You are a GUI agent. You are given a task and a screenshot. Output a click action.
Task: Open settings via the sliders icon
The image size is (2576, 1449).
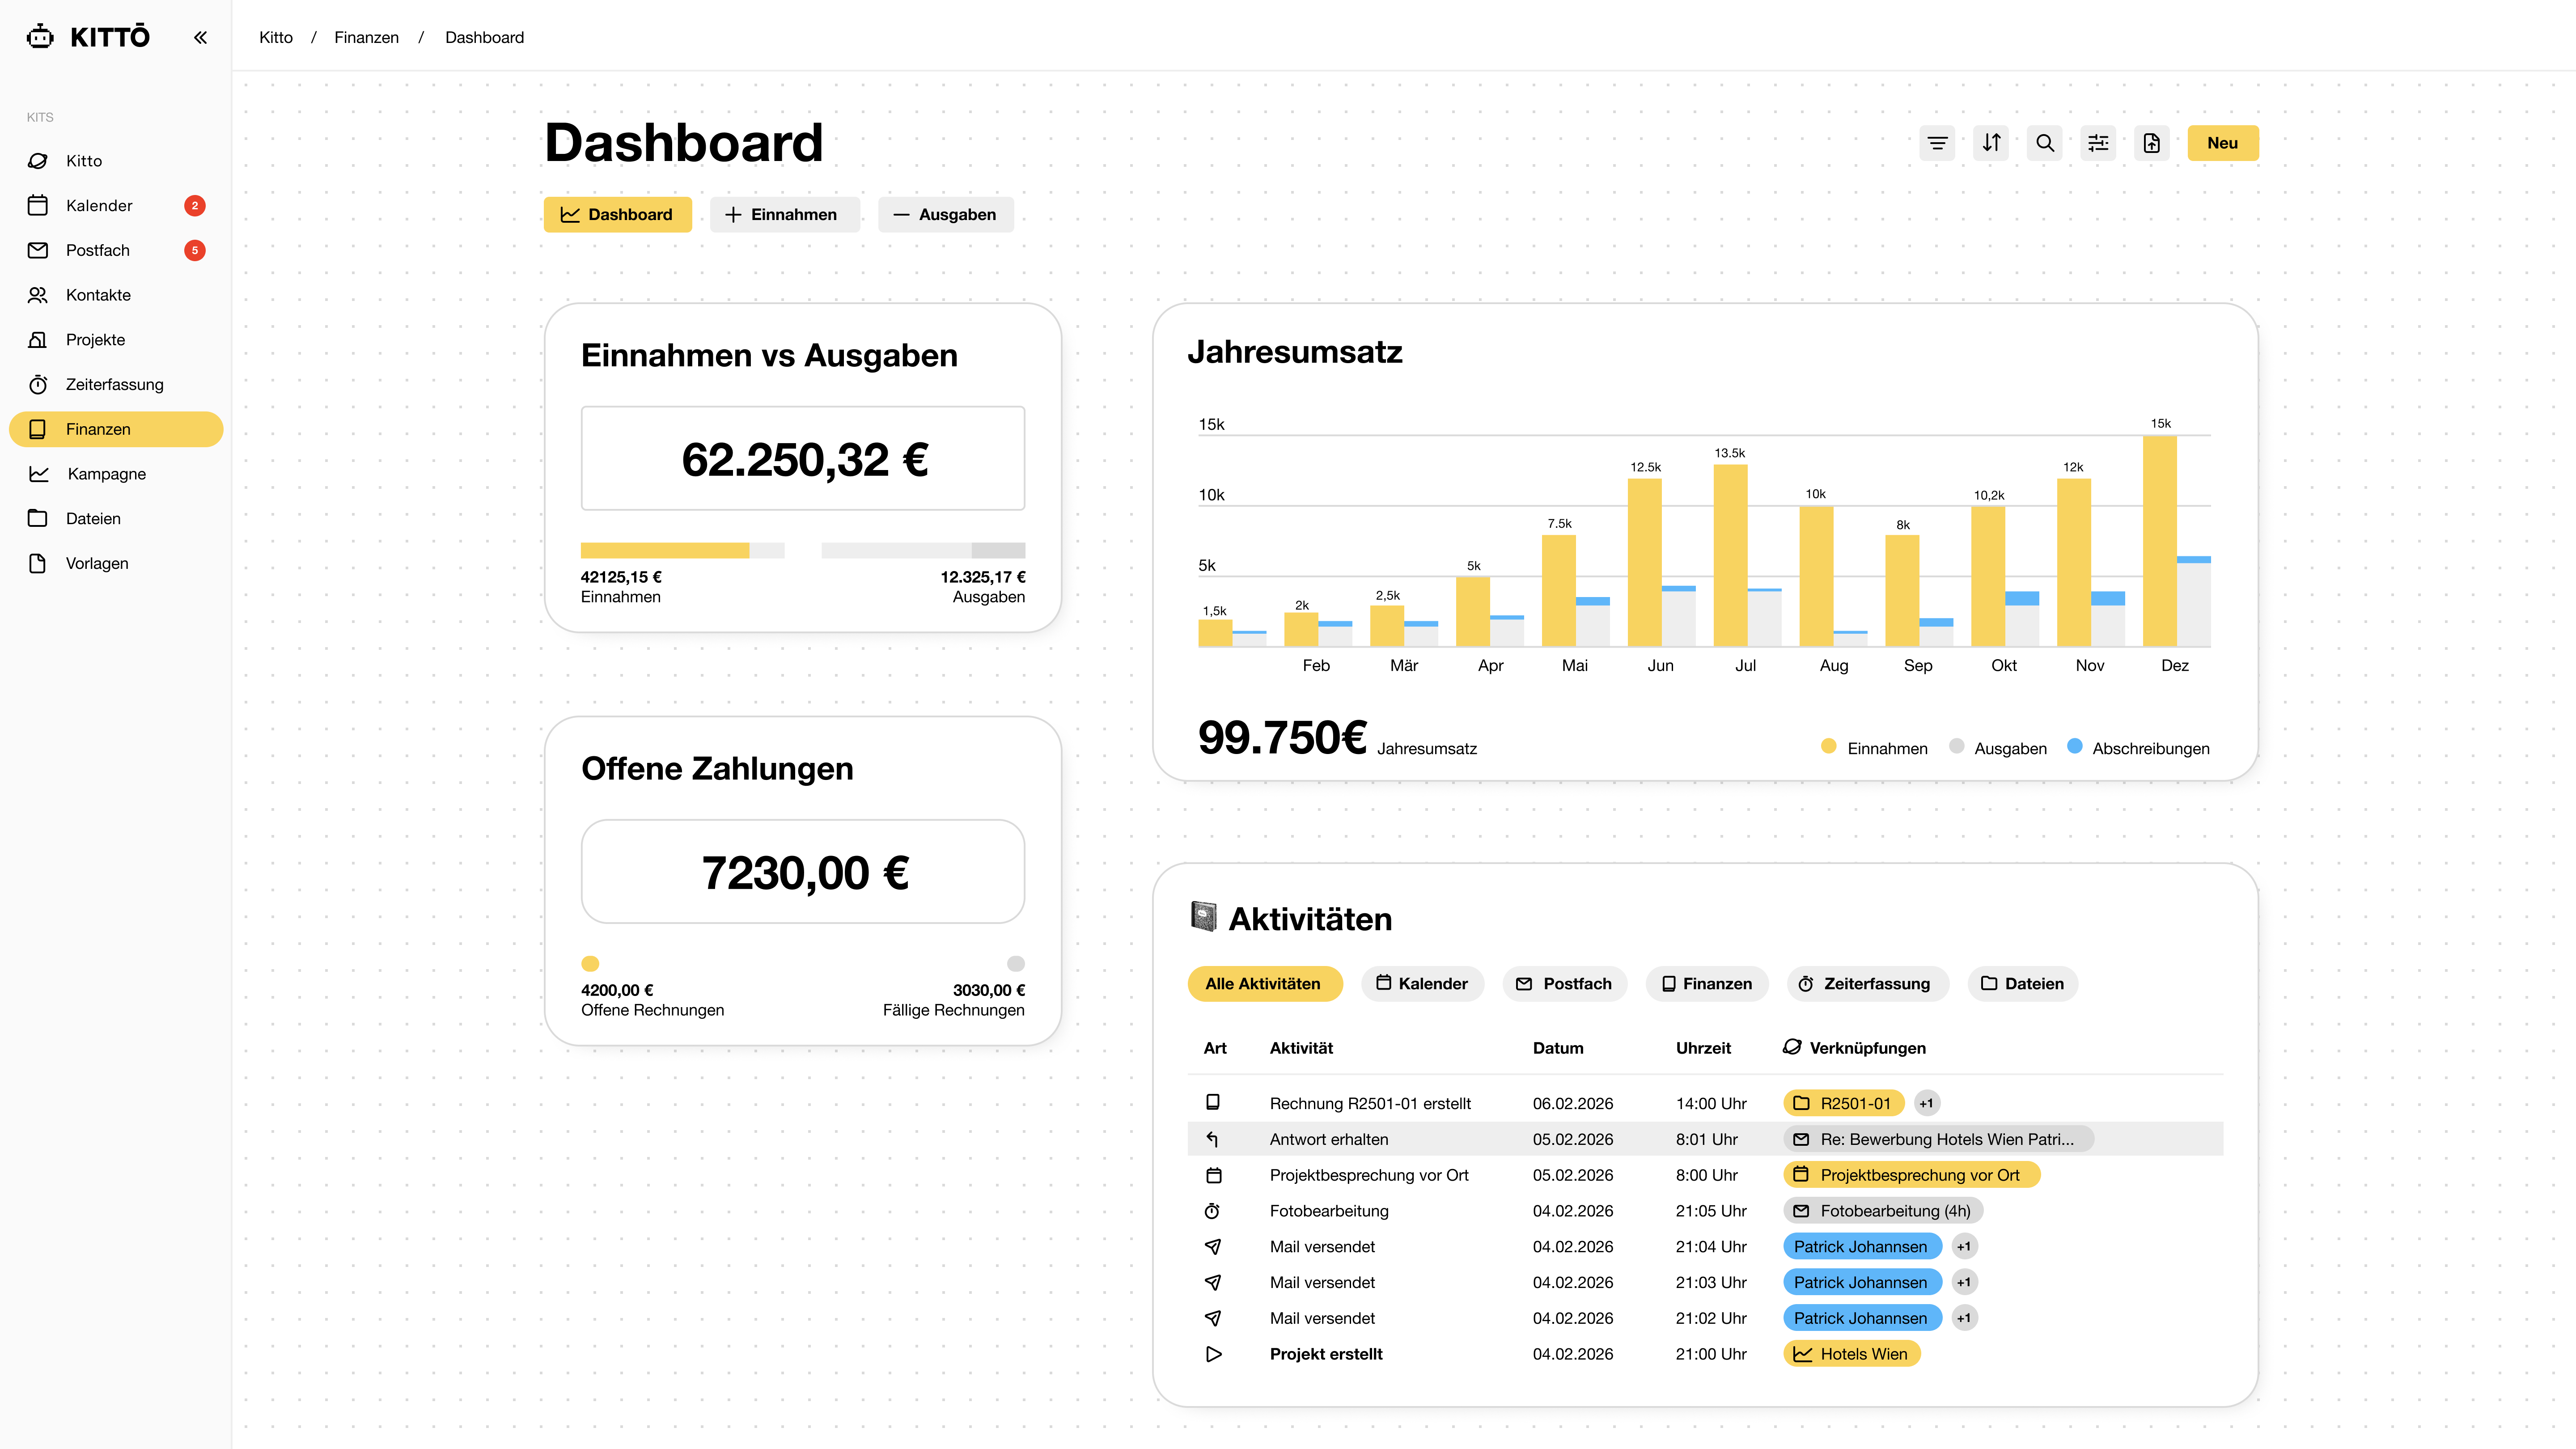(2098, 143)
